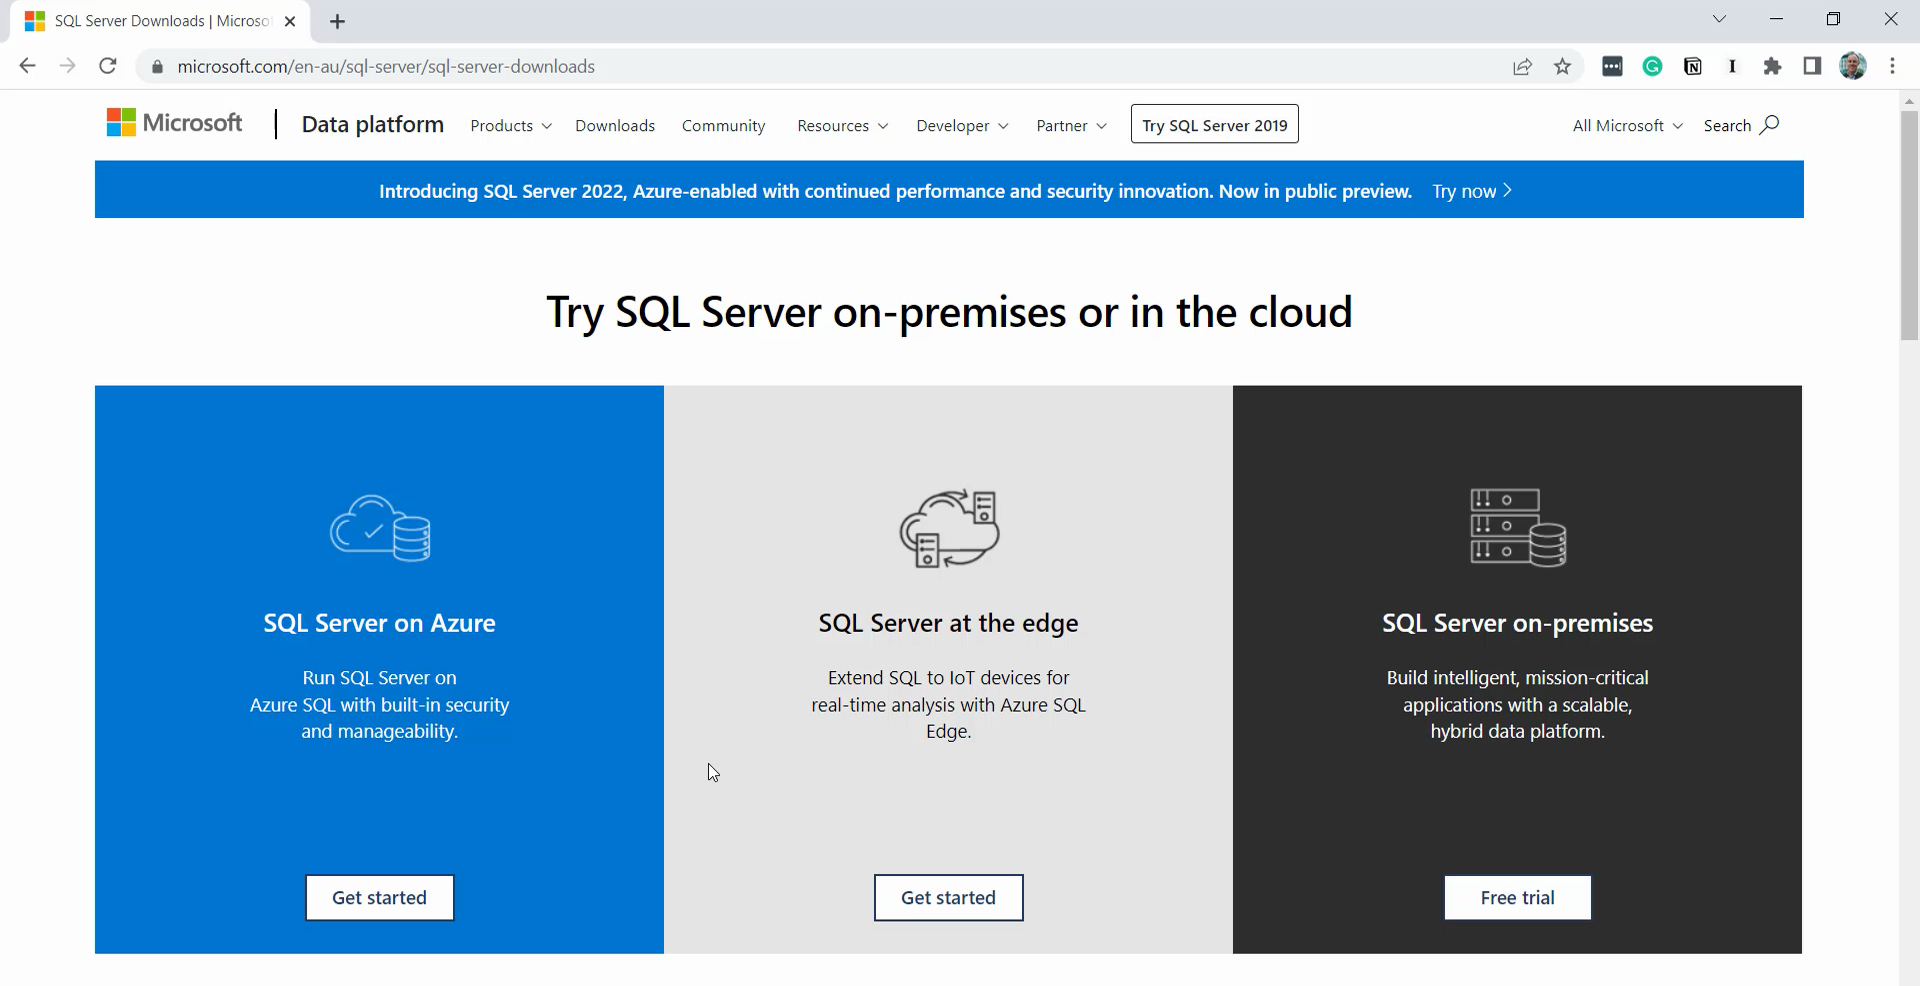Go to the Community nav item

(x=723, y=126)
